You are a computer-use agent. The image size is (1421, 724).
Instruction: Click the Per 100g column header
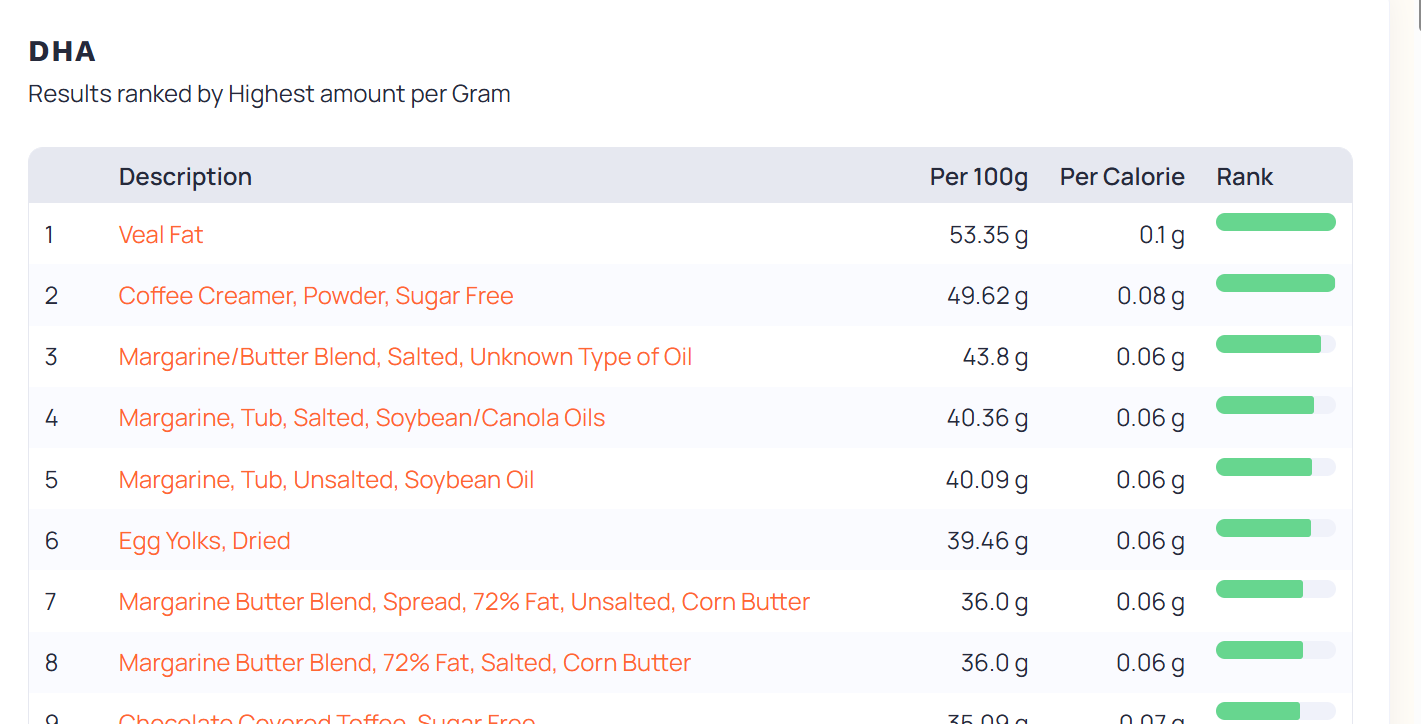point(979,177)
